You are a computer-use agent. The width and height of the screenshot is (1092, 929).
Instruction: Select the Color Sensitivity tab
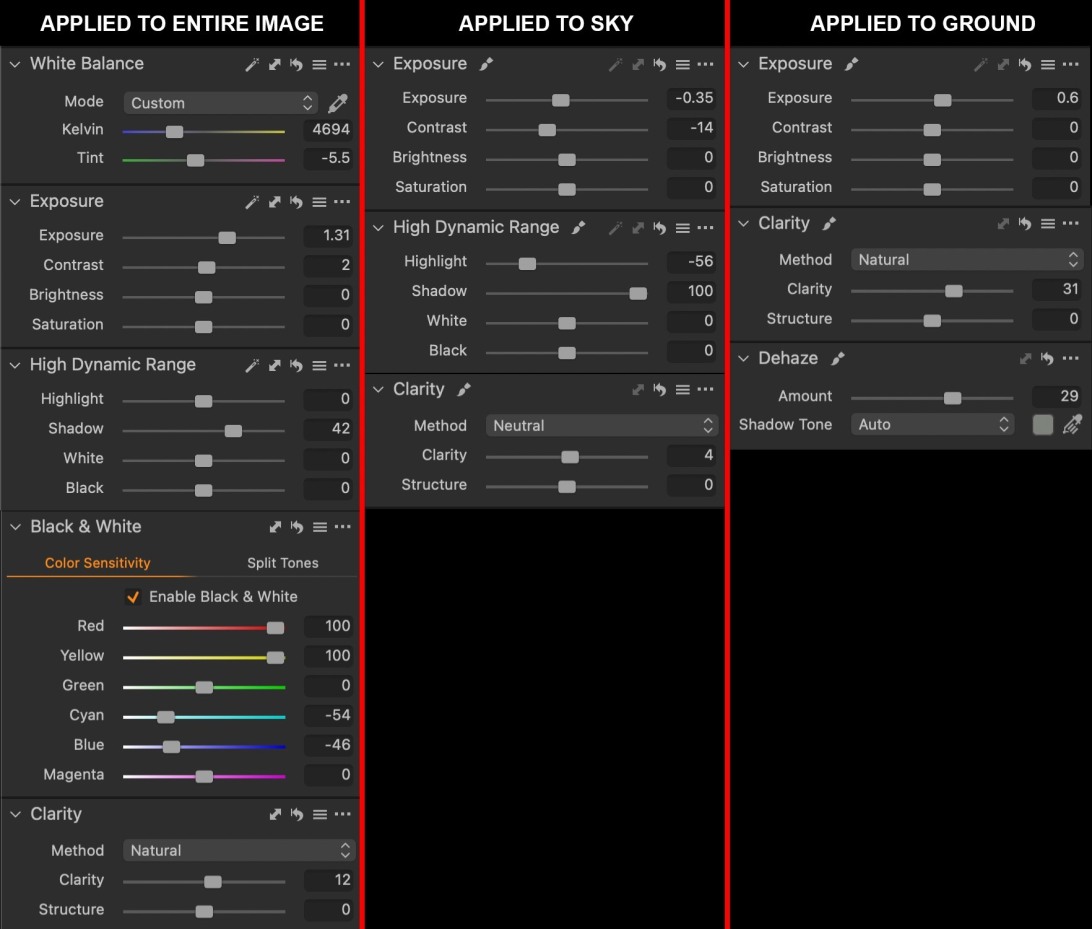coord(97,563)
